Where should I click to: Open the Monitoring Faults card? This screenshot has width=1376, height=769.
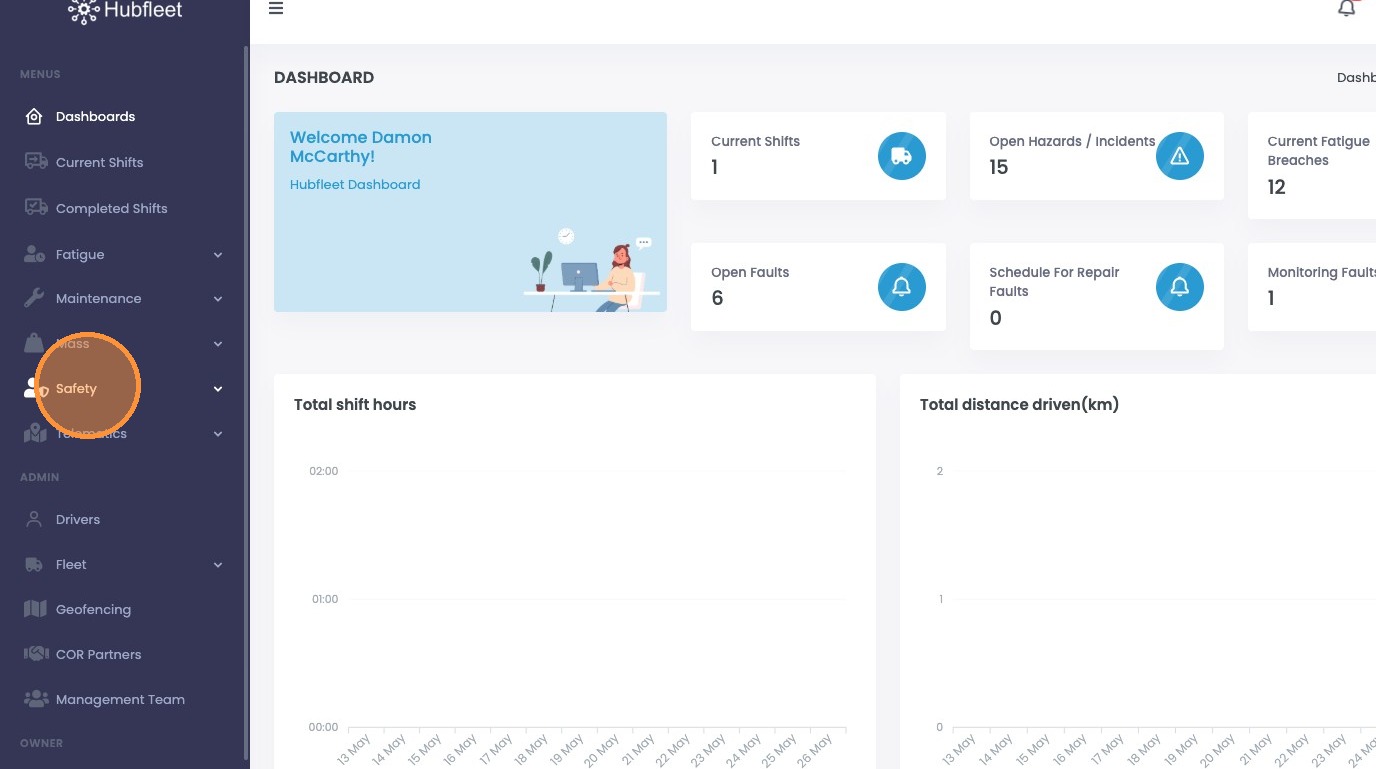click(x=1312, y=287)
